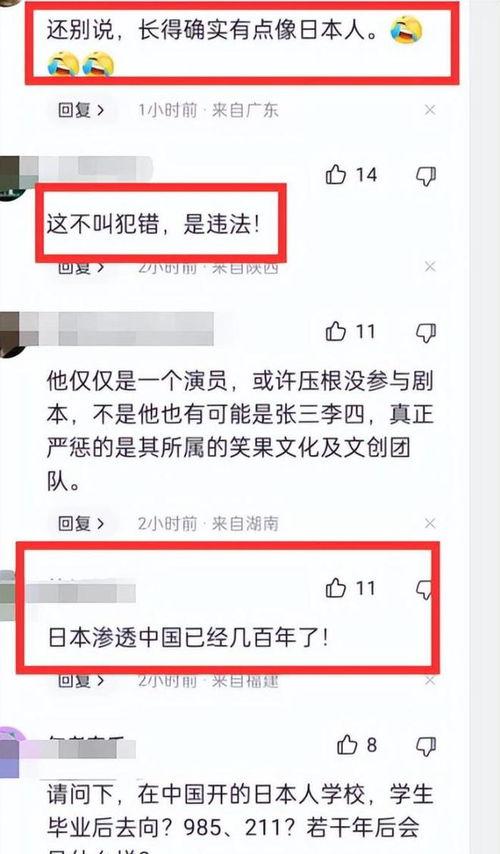Dismiss the Fujian comment with X
Viewport: 500px width, 854px height.
click(430, 680)
